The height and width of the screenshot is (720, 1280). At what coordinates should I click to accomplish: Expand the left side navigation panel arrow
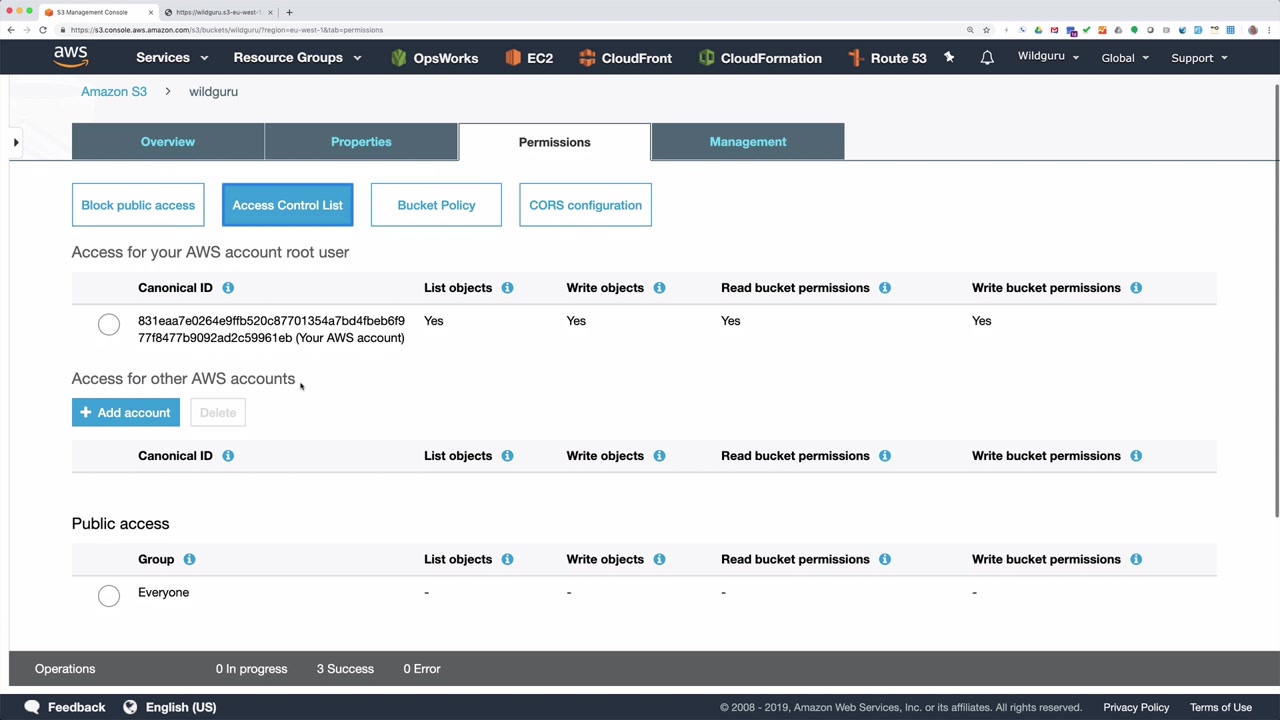pos(16,143)
